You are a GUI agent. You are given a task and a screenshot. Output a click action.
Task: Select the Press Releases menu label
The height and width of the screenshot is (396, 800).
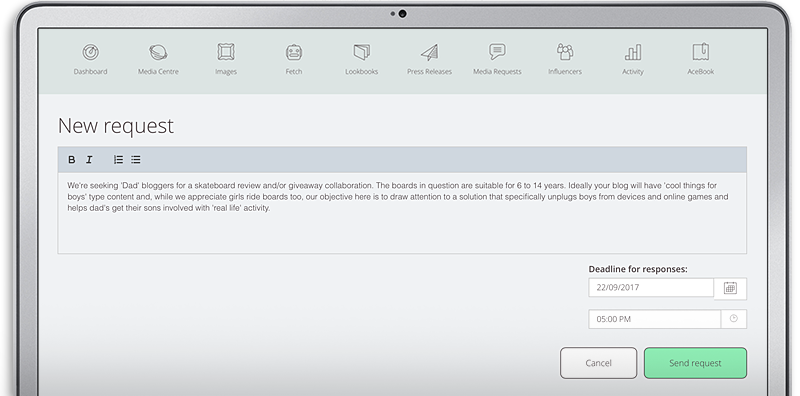click(x=430, y=72)
